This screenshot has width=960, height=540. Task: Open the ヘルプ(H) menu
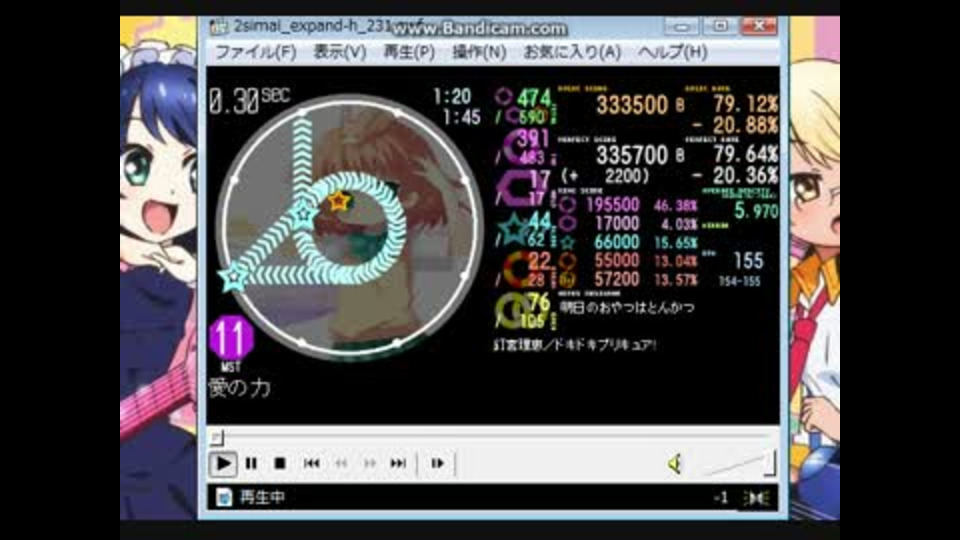pyautogui.click(x=672, y=52)
